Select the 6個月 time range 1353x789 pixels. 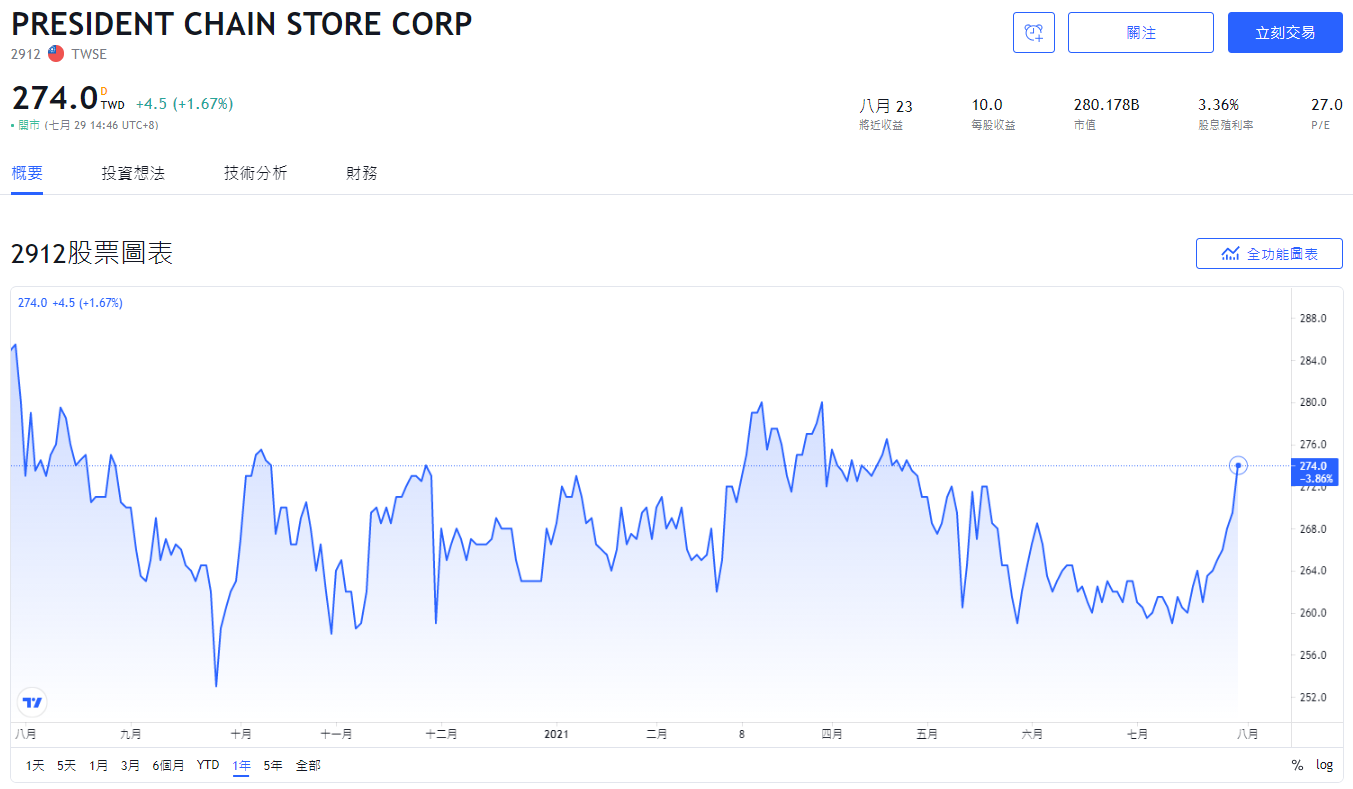(168, 765)
